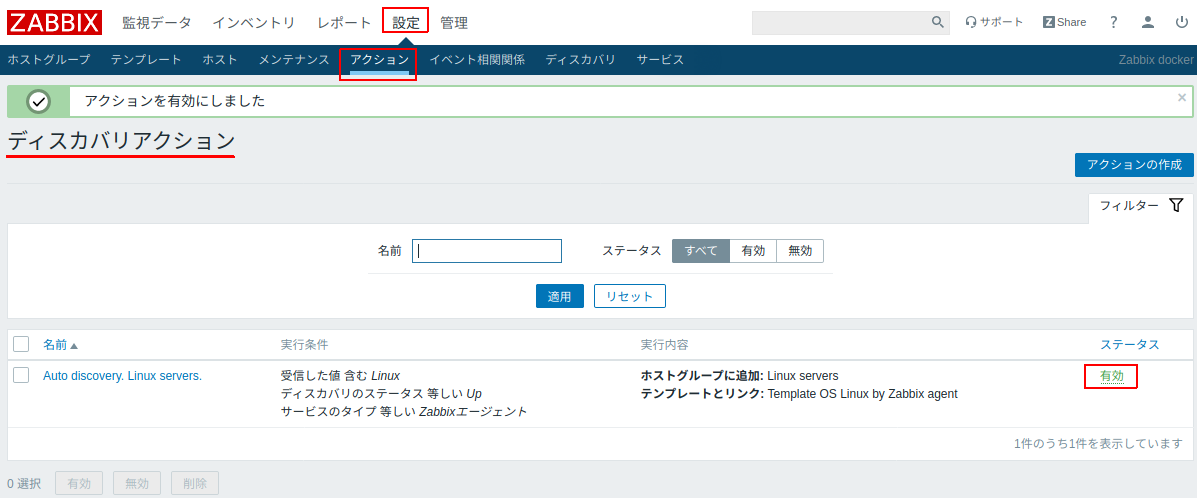Sign out using the power icon
This screenshot has height=498, width=1197.
(x=1181, y=22)
